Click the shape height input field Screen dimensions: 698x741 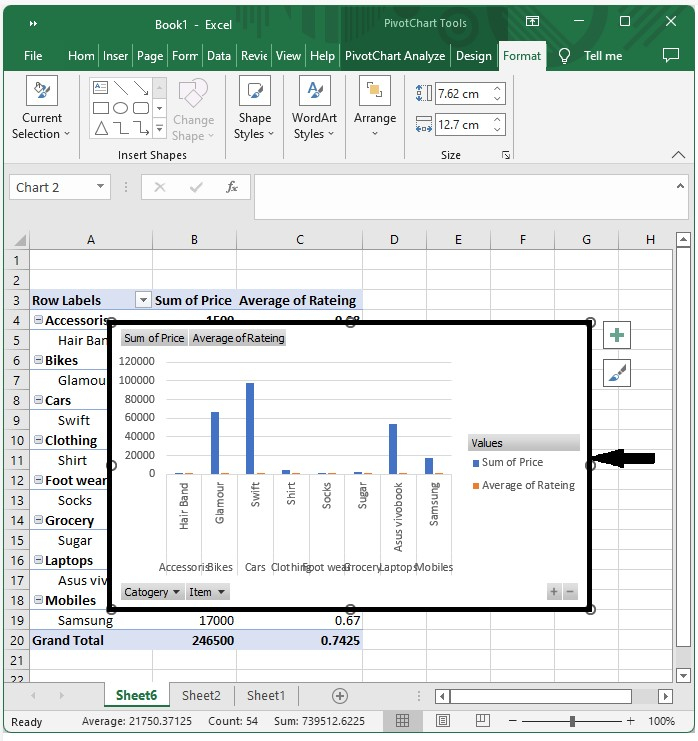463,93
